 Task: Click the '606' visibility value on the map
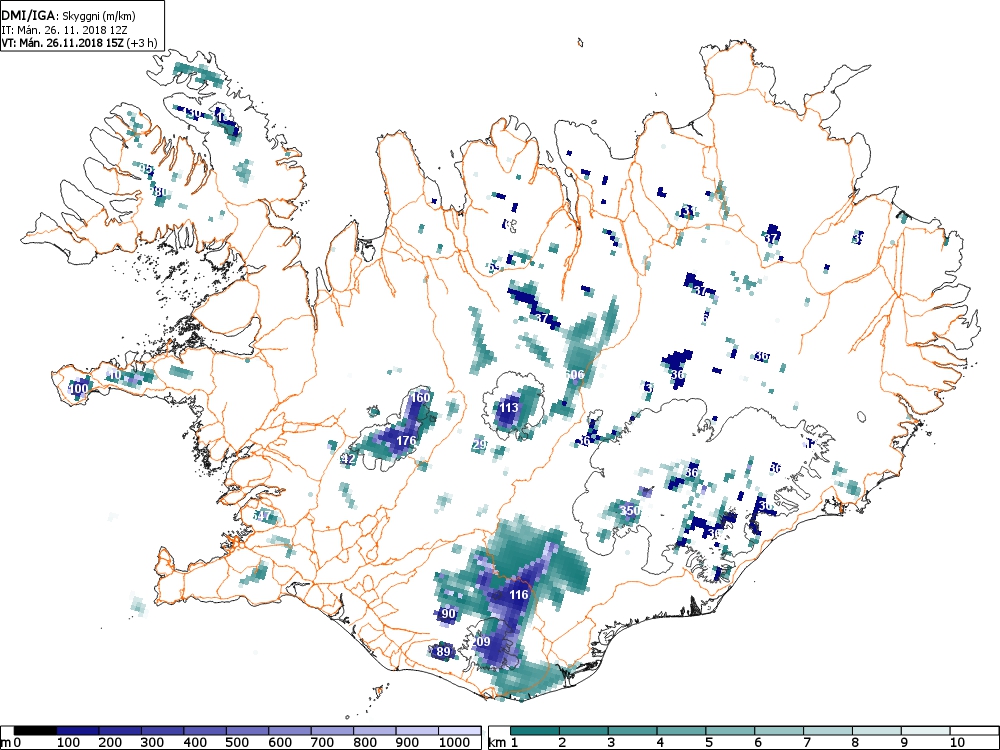point(575,374)
